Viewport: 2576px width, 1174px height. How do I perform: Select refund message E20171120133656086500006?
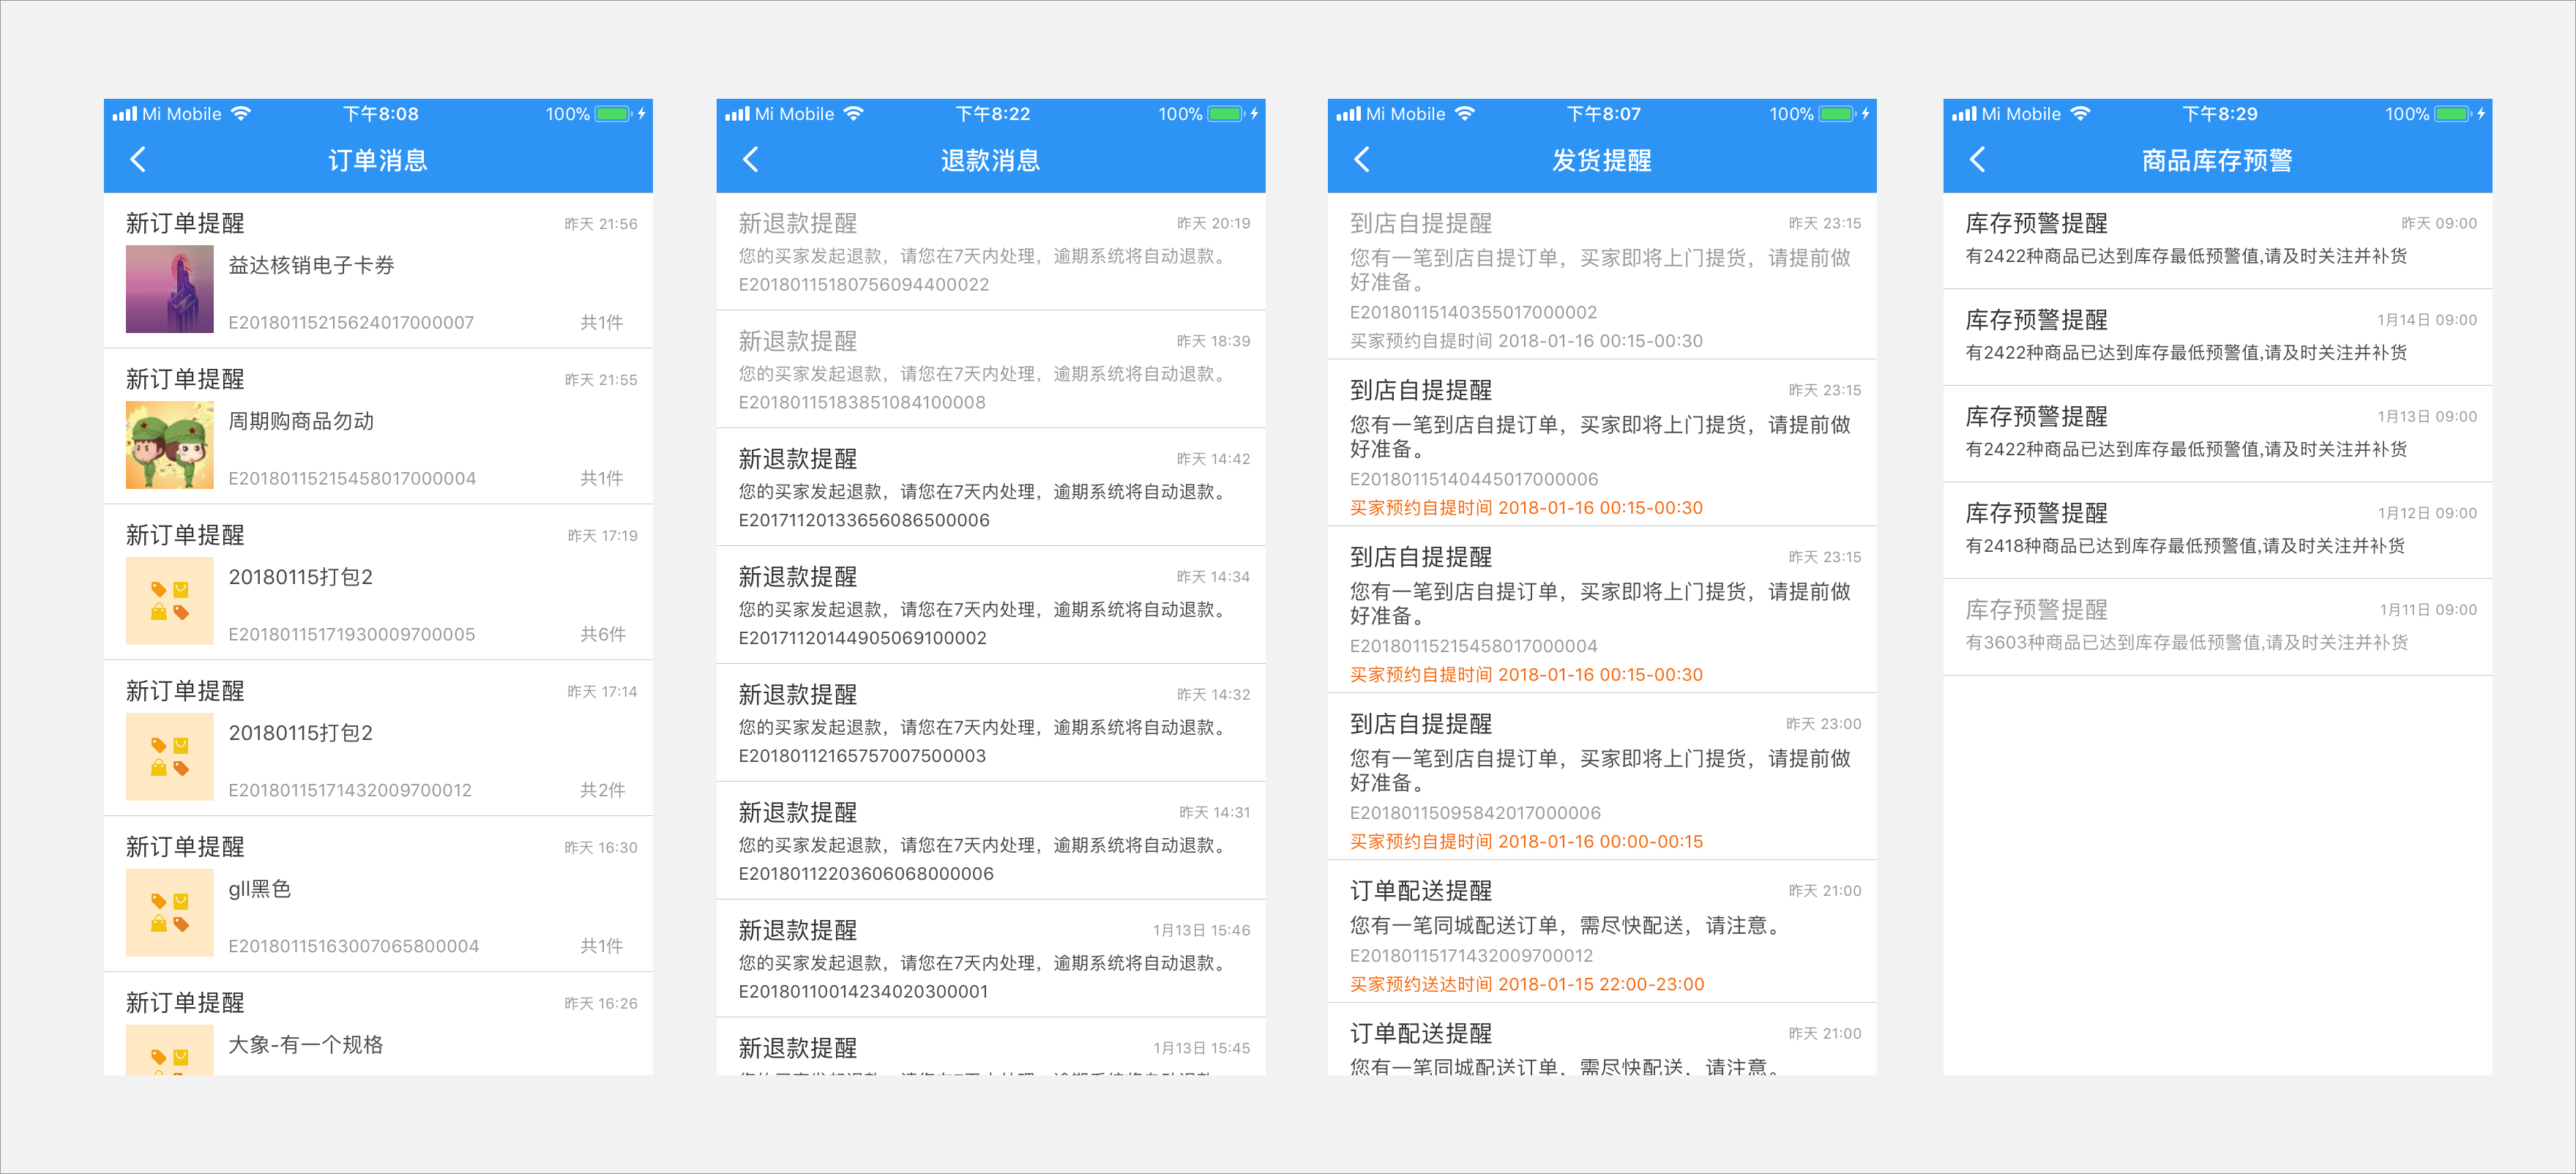[x=990, y=487]
